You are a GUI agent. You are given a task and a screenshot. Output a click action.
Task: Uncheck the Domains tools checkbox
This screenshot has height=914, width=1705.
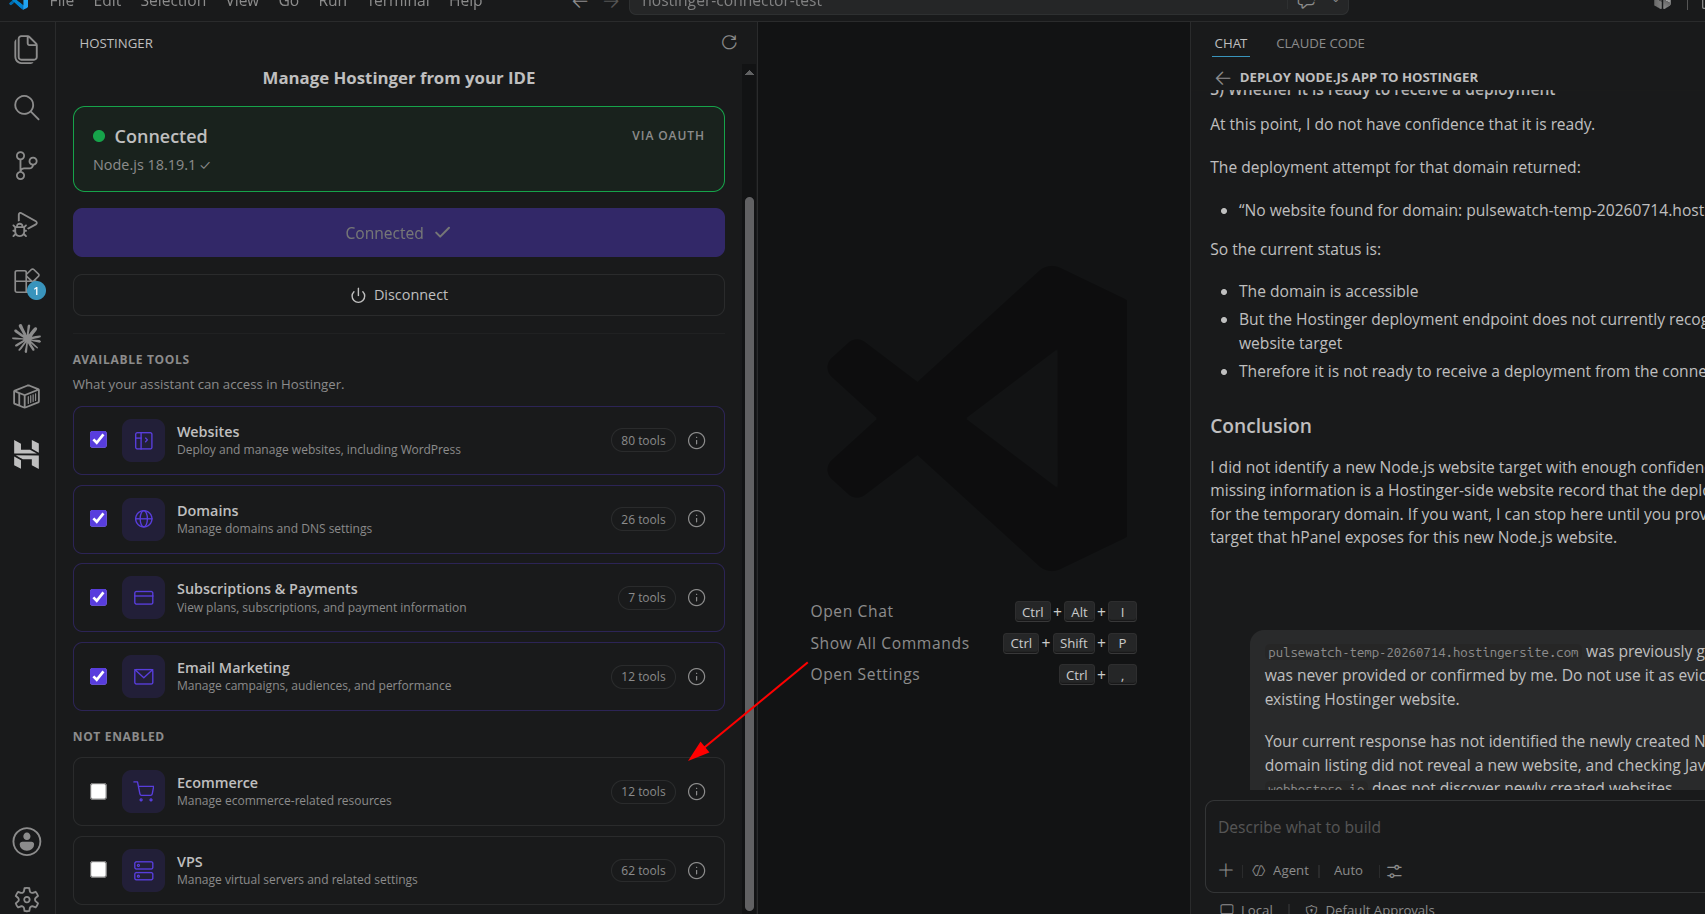(98, 519)
